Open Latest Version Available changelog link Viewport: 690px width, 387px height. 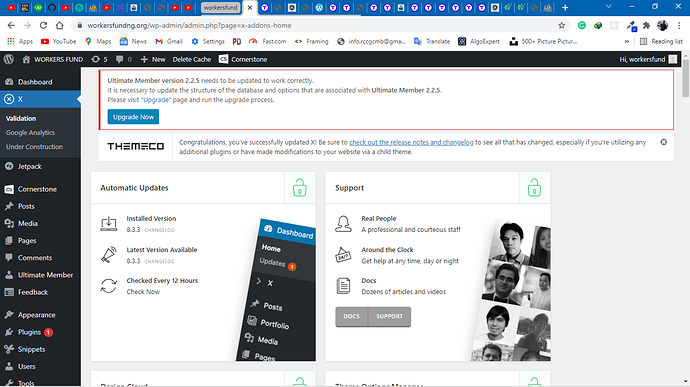(159, 261)
